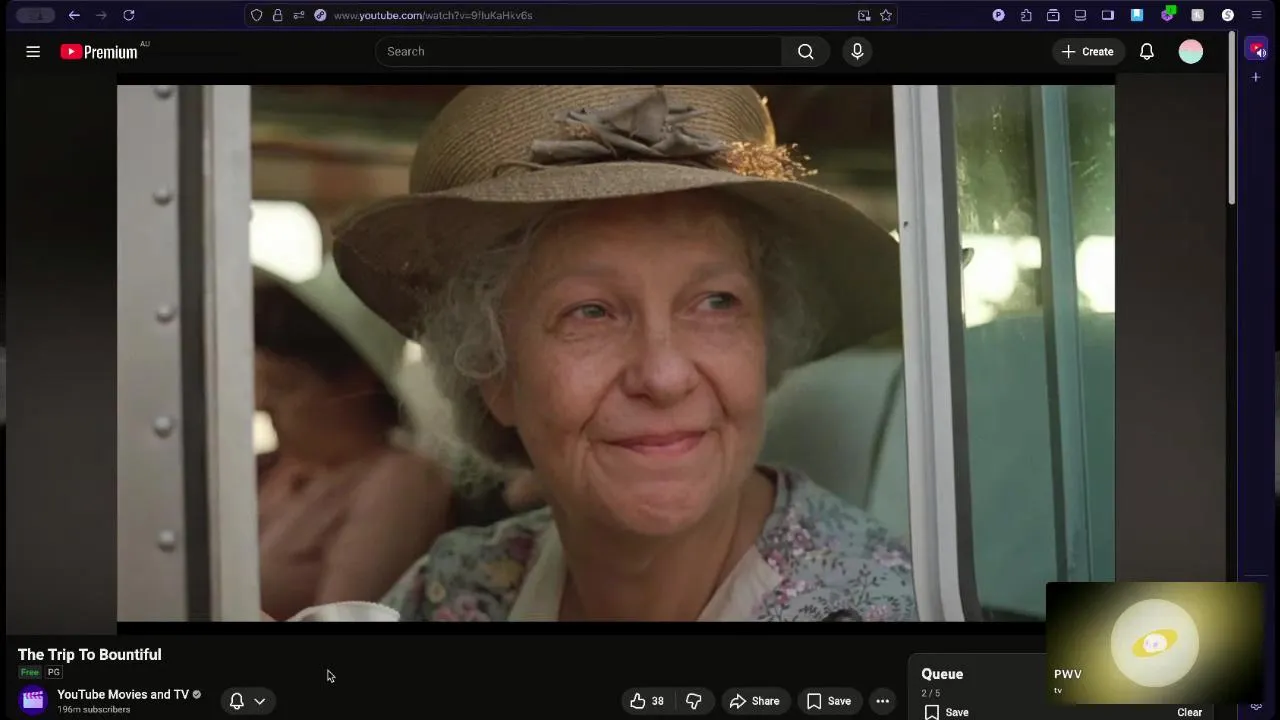Open the PWV mini player thumbnail
The height and width of the screenshot is (720, 1280).
1155,643
